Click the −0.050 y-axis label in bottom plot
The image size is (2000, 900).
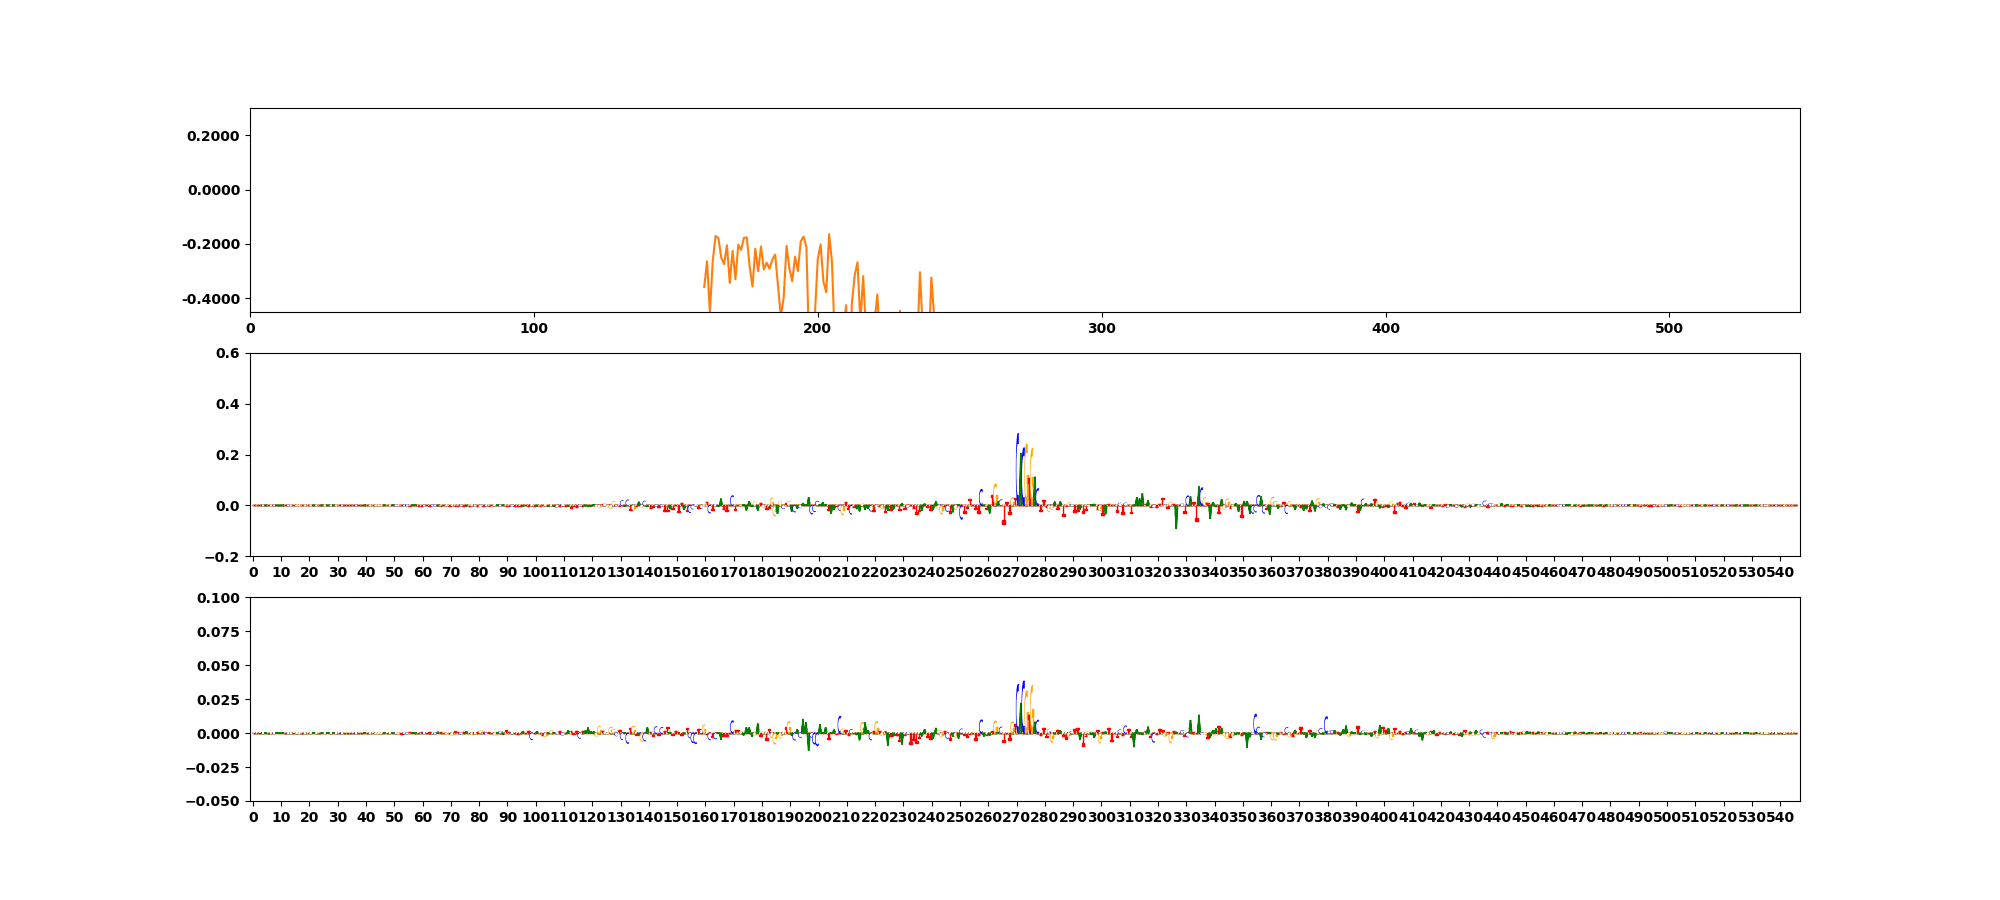pyautogui.click(x=214, y=801)
